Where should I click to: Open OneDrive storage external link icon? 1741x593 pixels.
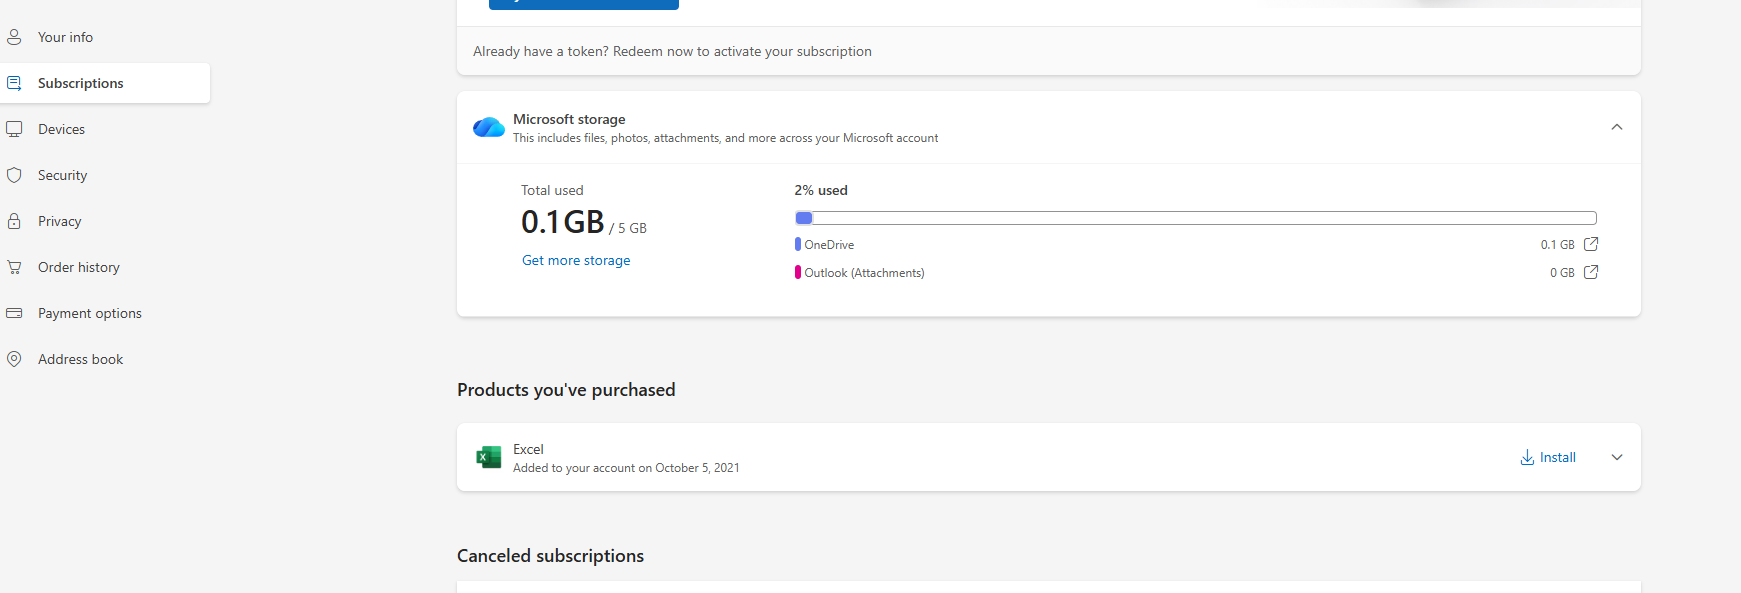[x=1591, y=244]
